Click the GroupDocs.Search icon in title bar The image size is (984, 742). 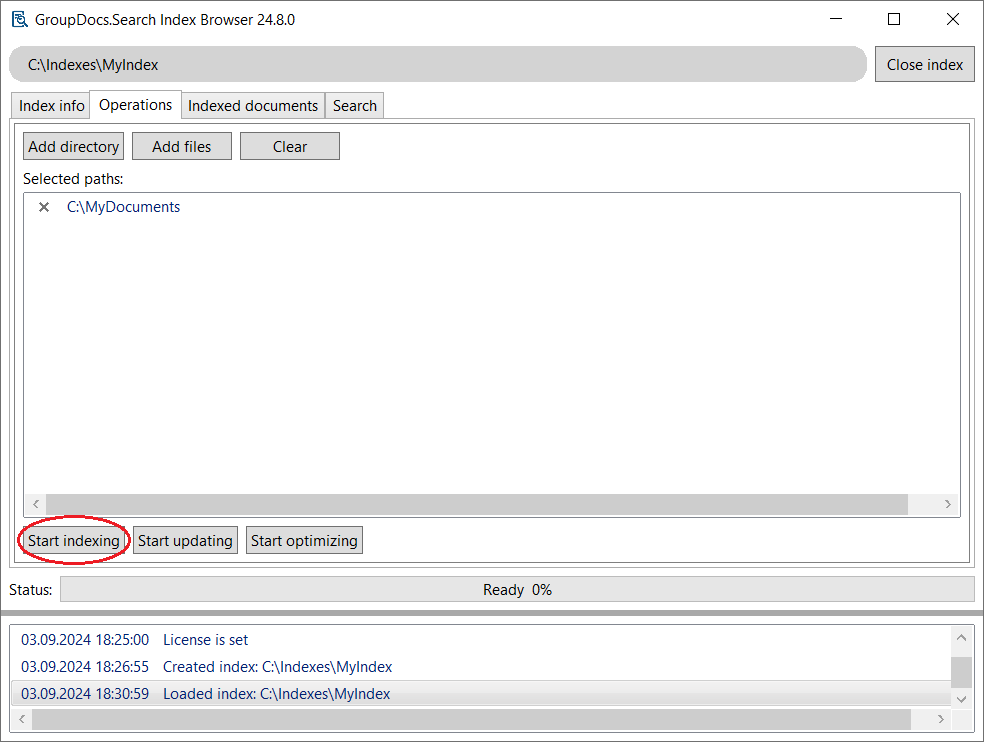(20, 18)
